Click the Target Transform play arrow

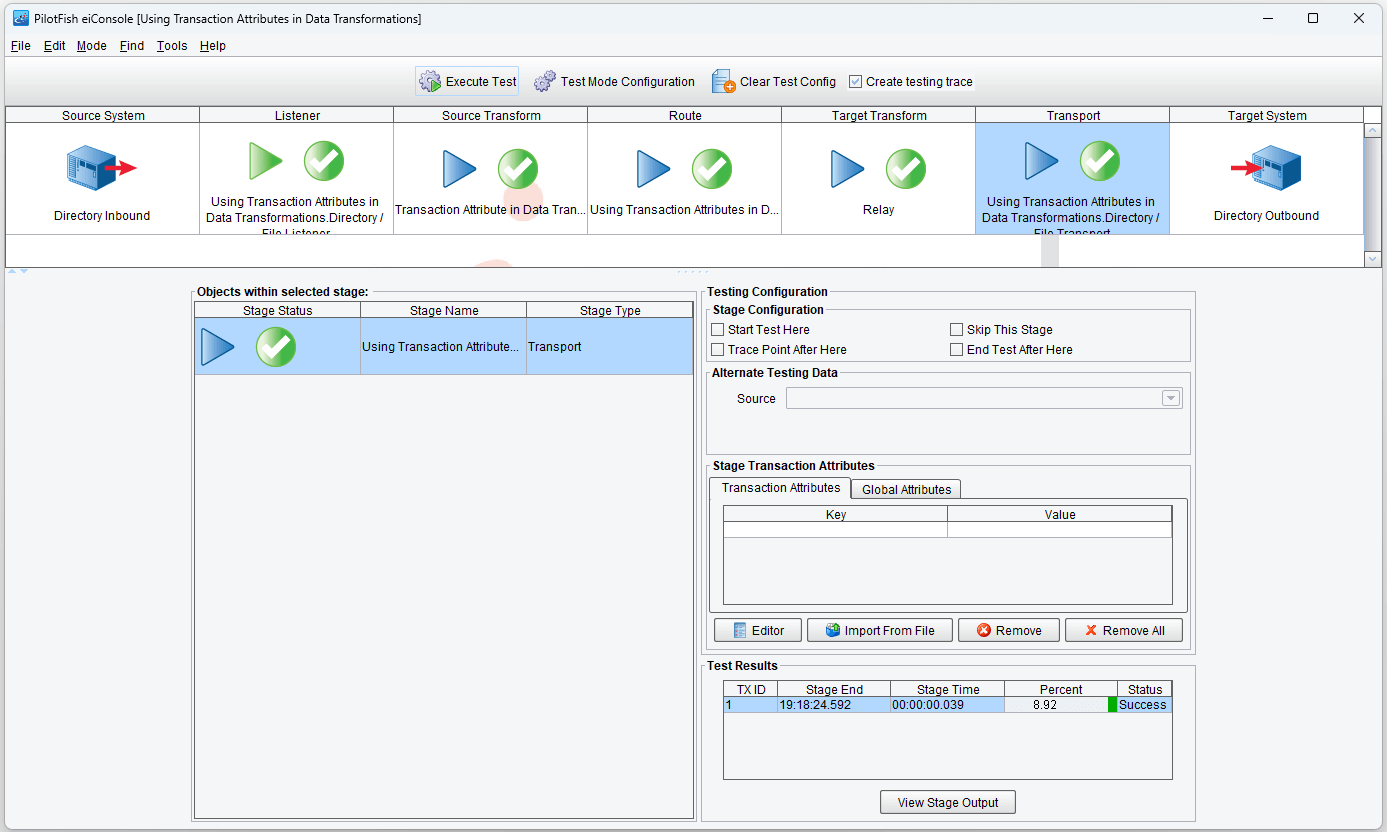click(848, 169)
